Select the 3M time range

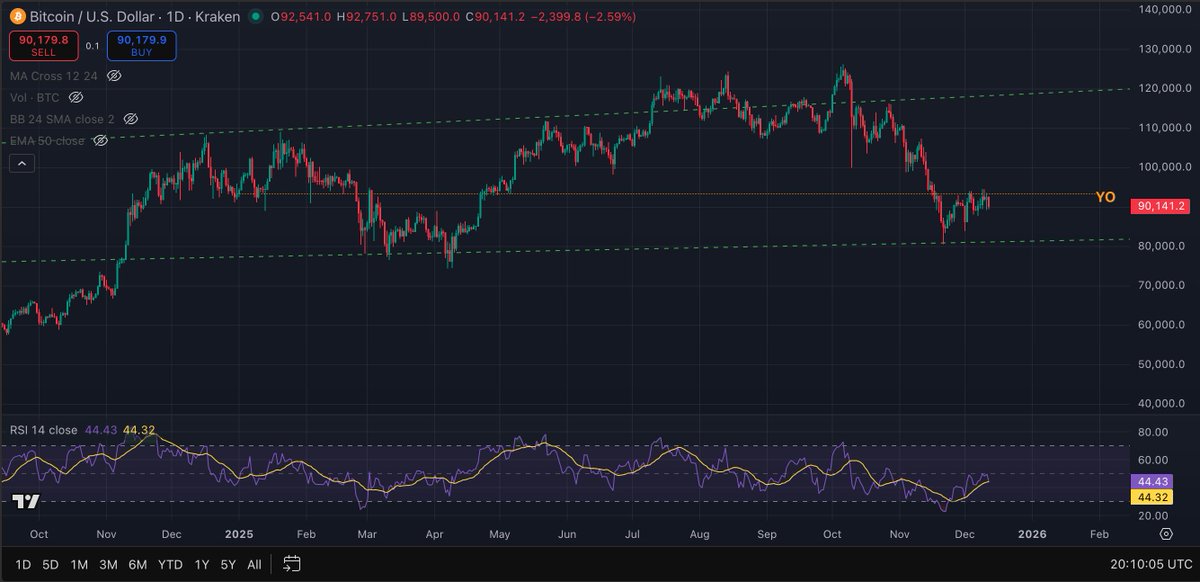pos(109,564)
